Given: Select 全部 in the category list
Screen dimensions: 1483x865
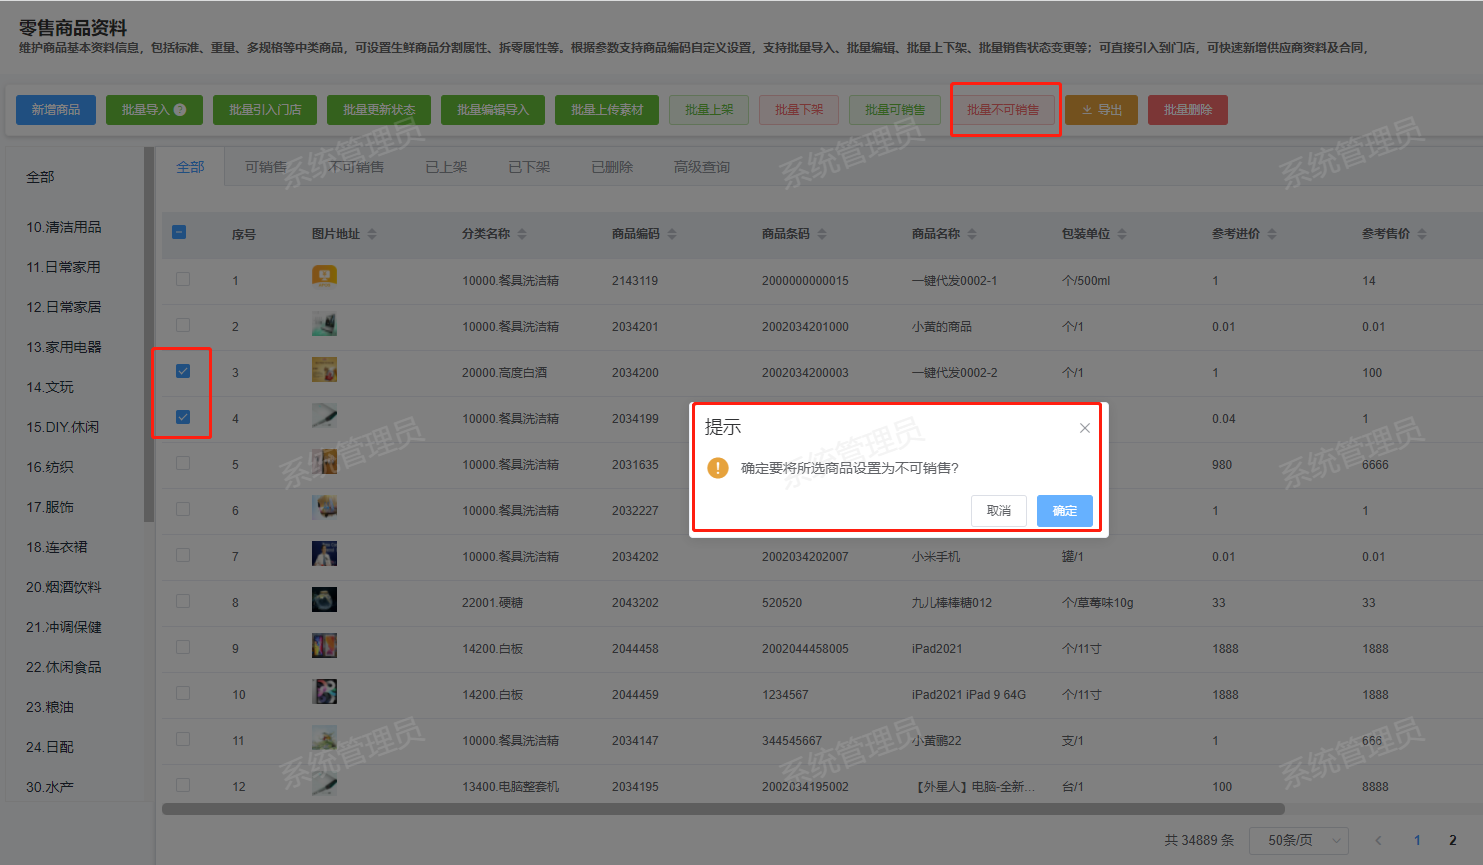Looking at the screenshot, I should pyautogui.click(x=40, y=177).
